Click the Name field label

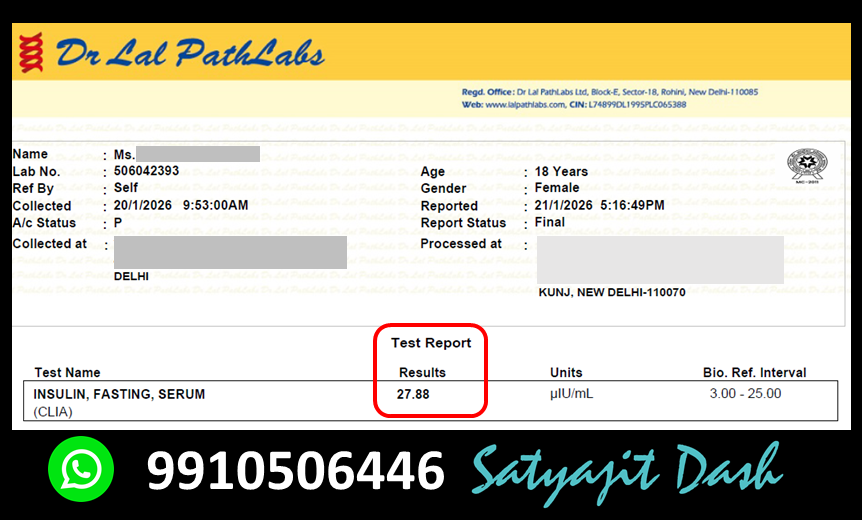click(x=30, y=154)
